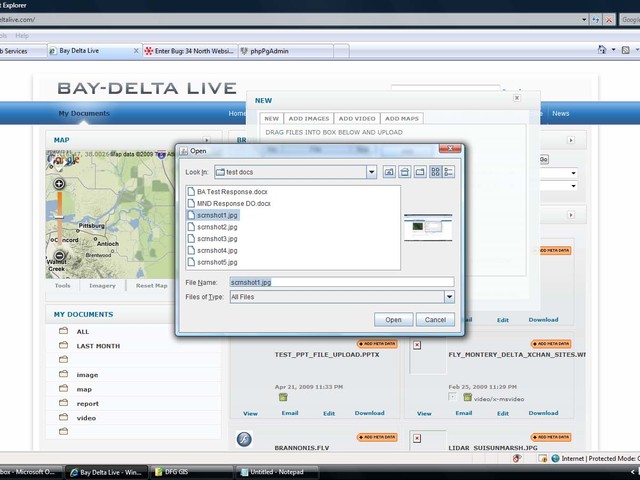Open the report folder
The width and height of the screenshot is (640, 480).
[87, 404]
